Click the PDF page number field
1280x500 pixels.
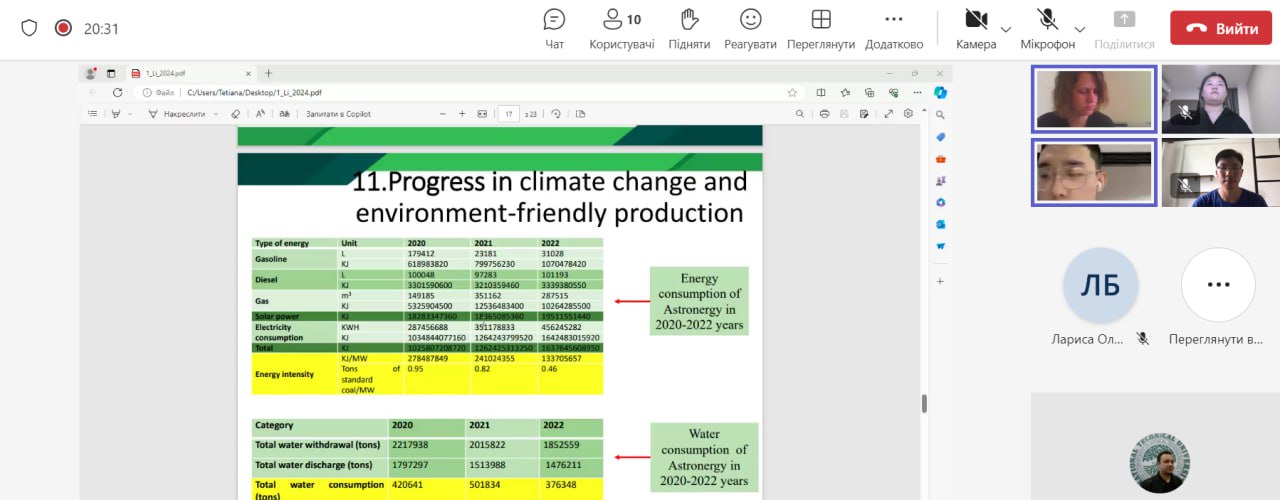509,114
